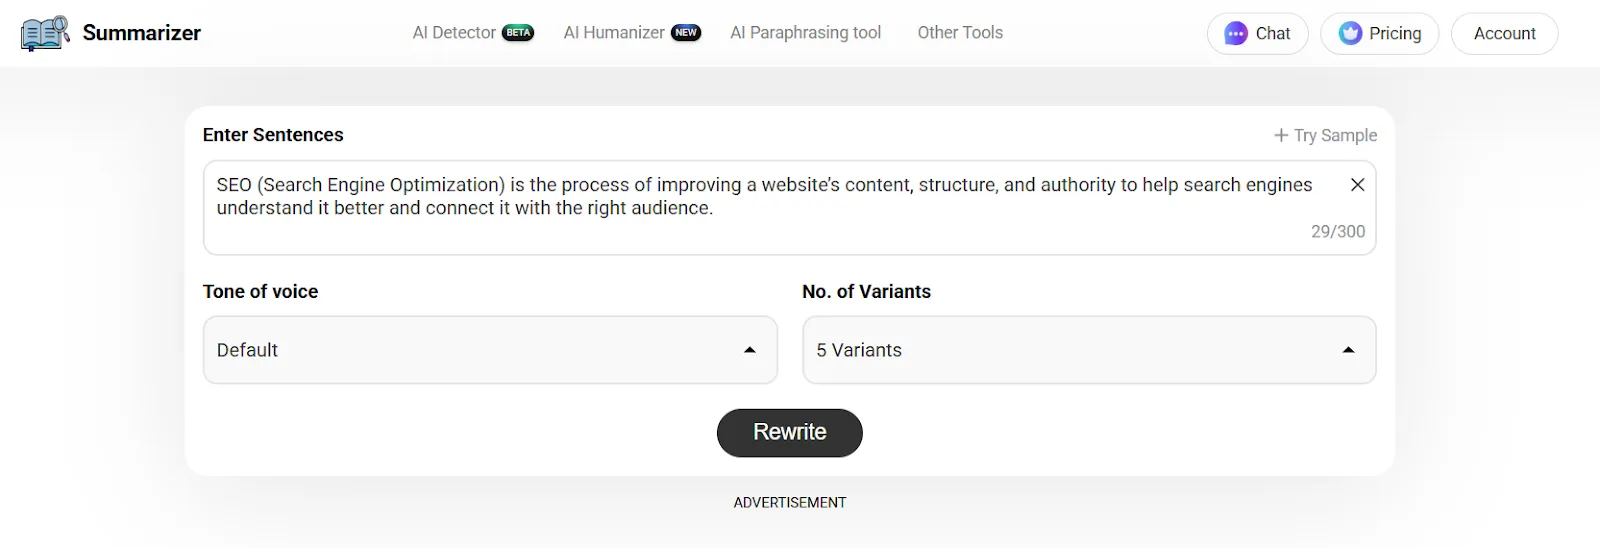Click the Summarizer brand name
Screen dimensions: 1600x548
(142, 33)
